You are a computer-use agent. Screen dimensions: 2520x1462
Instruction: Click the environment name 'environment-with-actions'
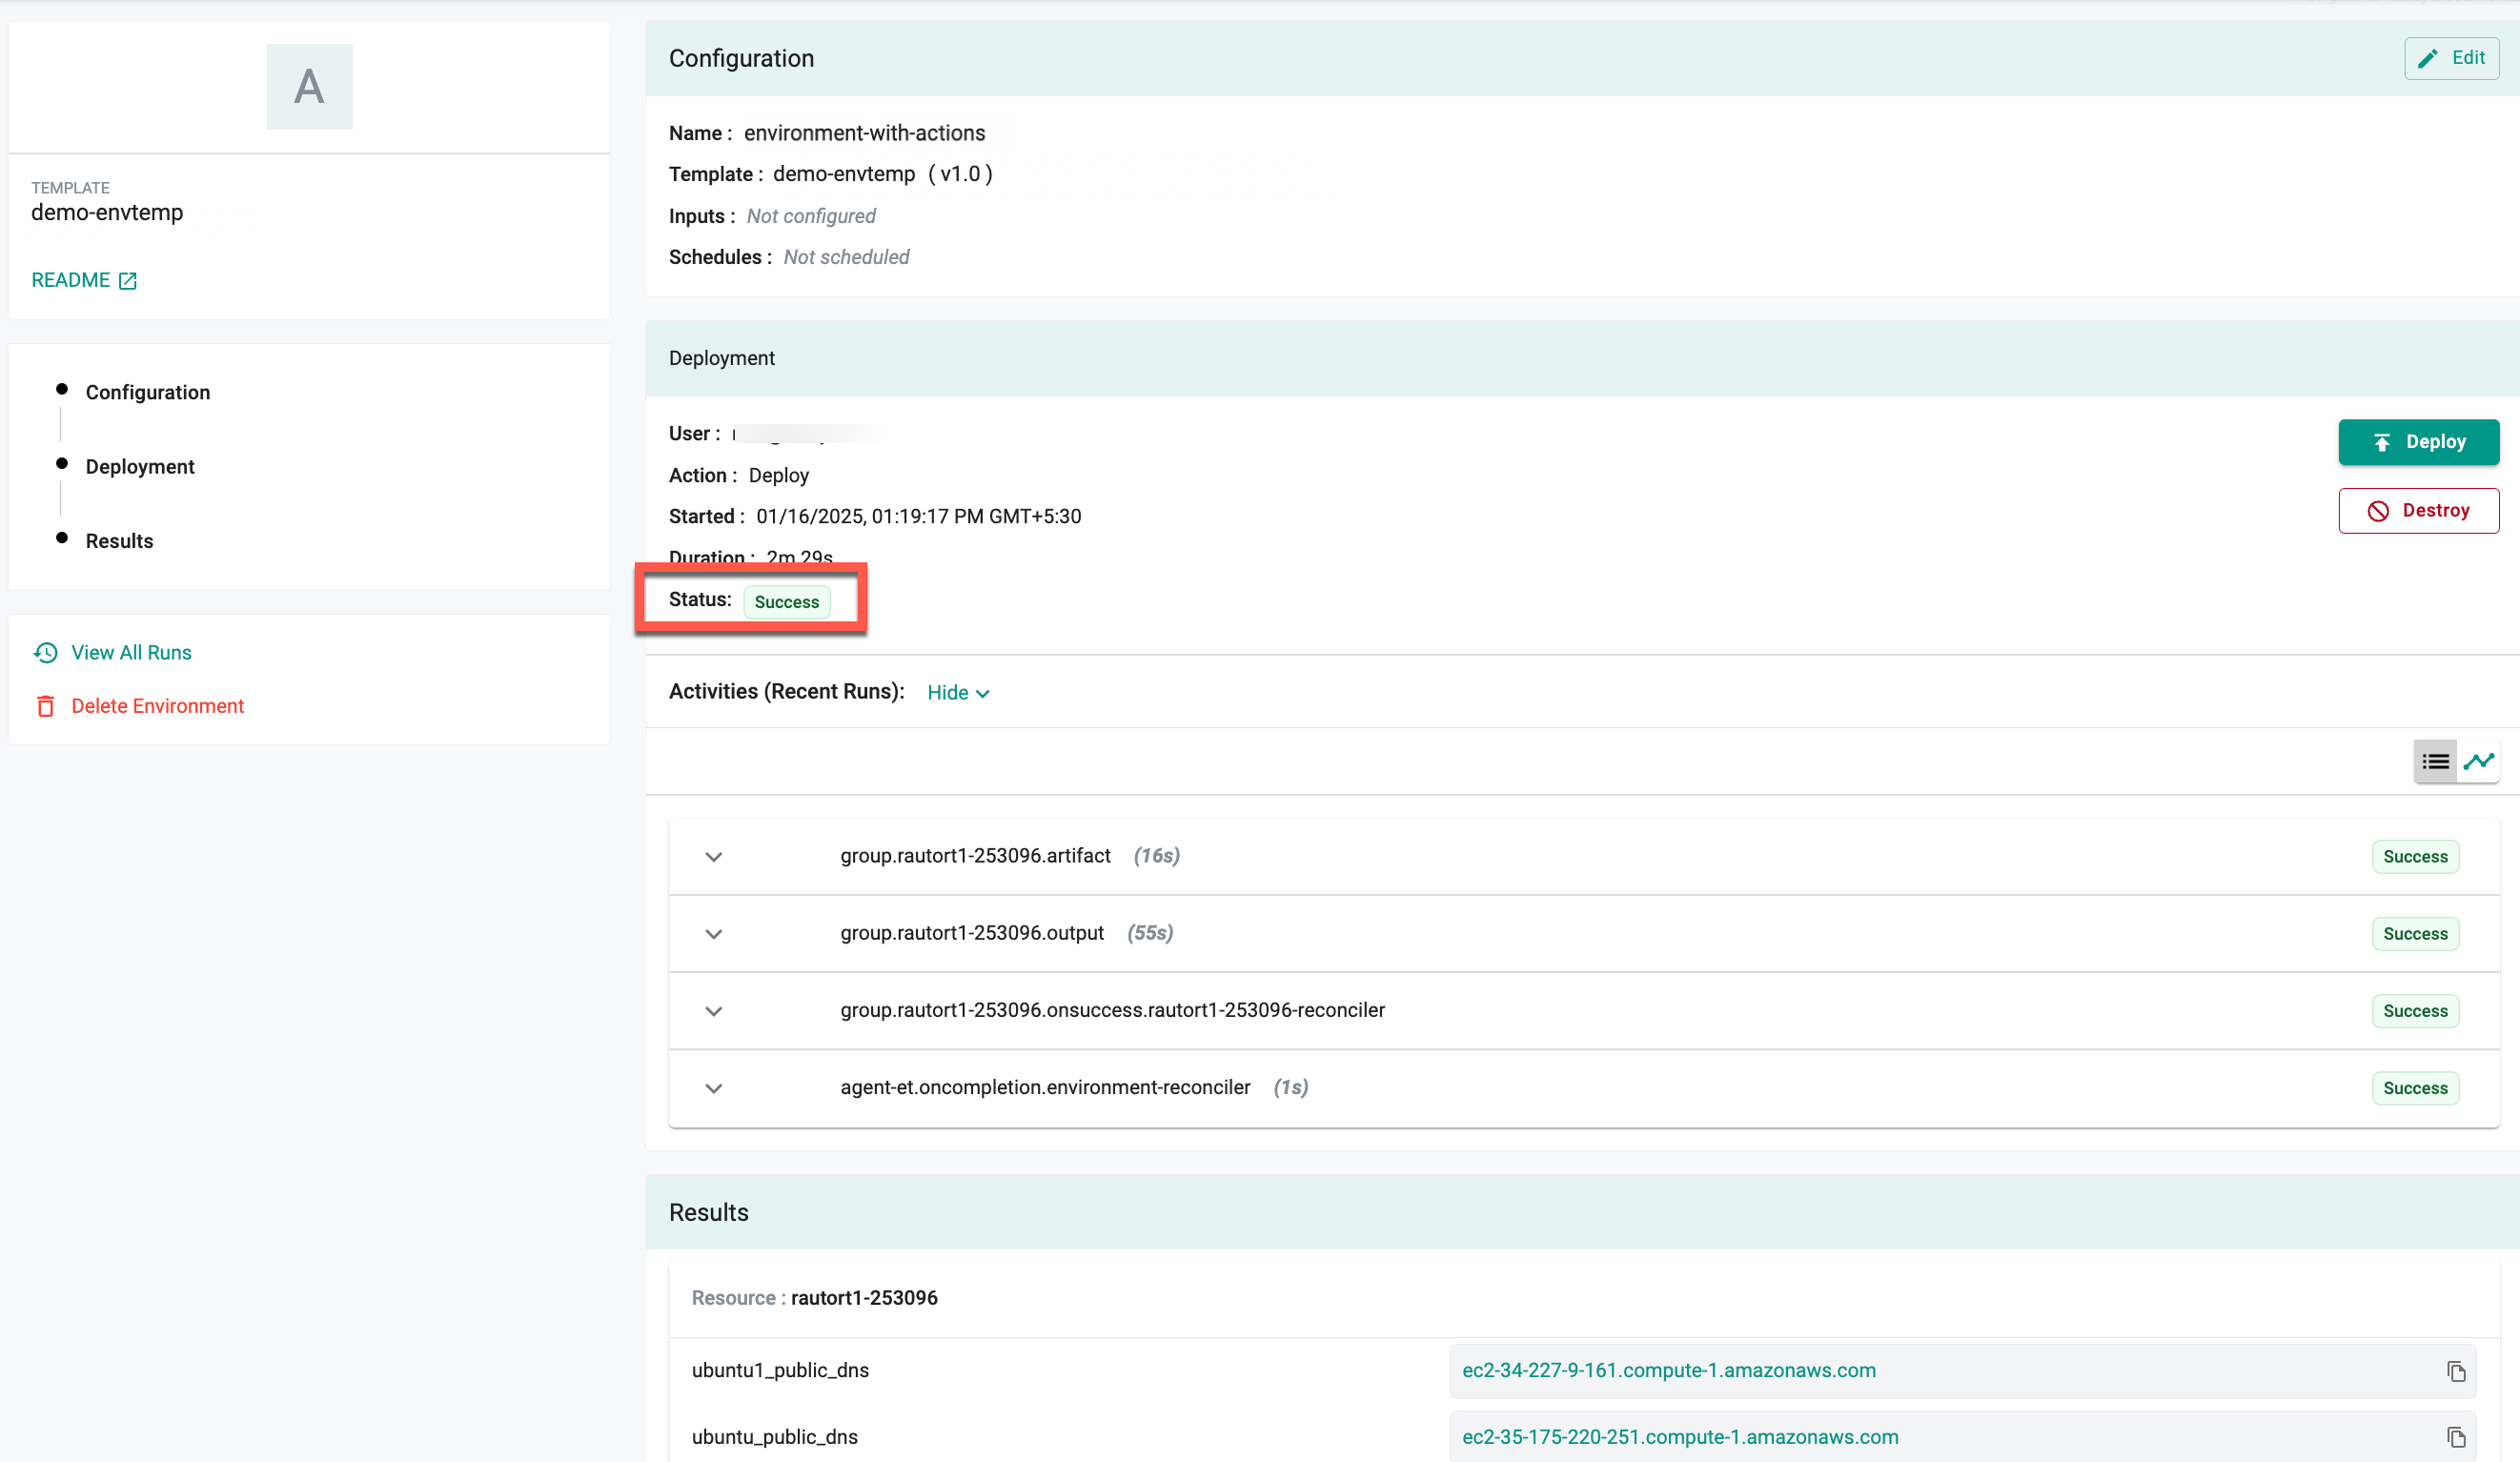pyautogui.click(x=864, y=133)
